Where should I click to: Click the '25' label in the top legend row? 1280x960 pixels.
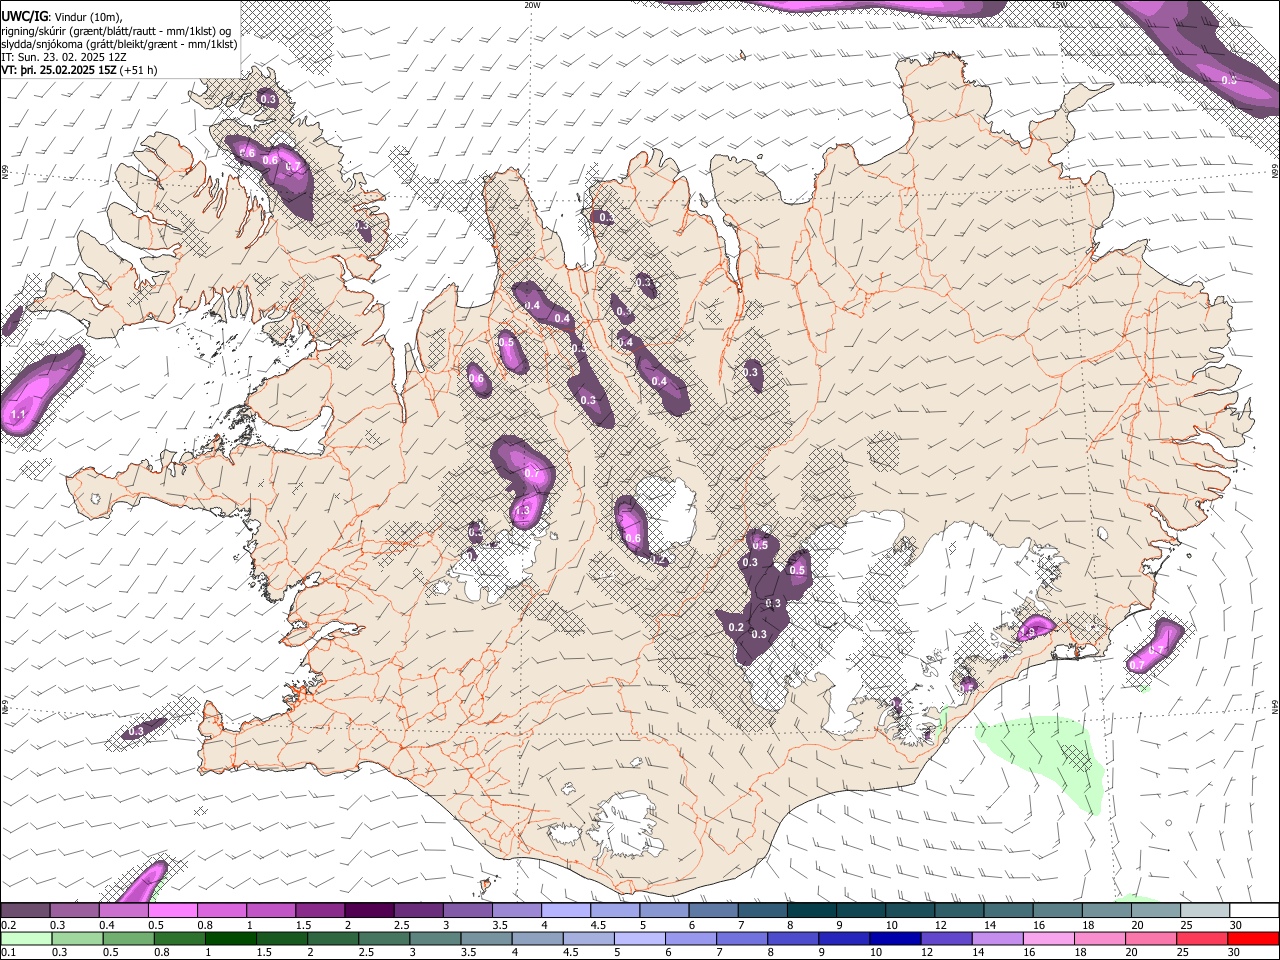click(1185, 925)
